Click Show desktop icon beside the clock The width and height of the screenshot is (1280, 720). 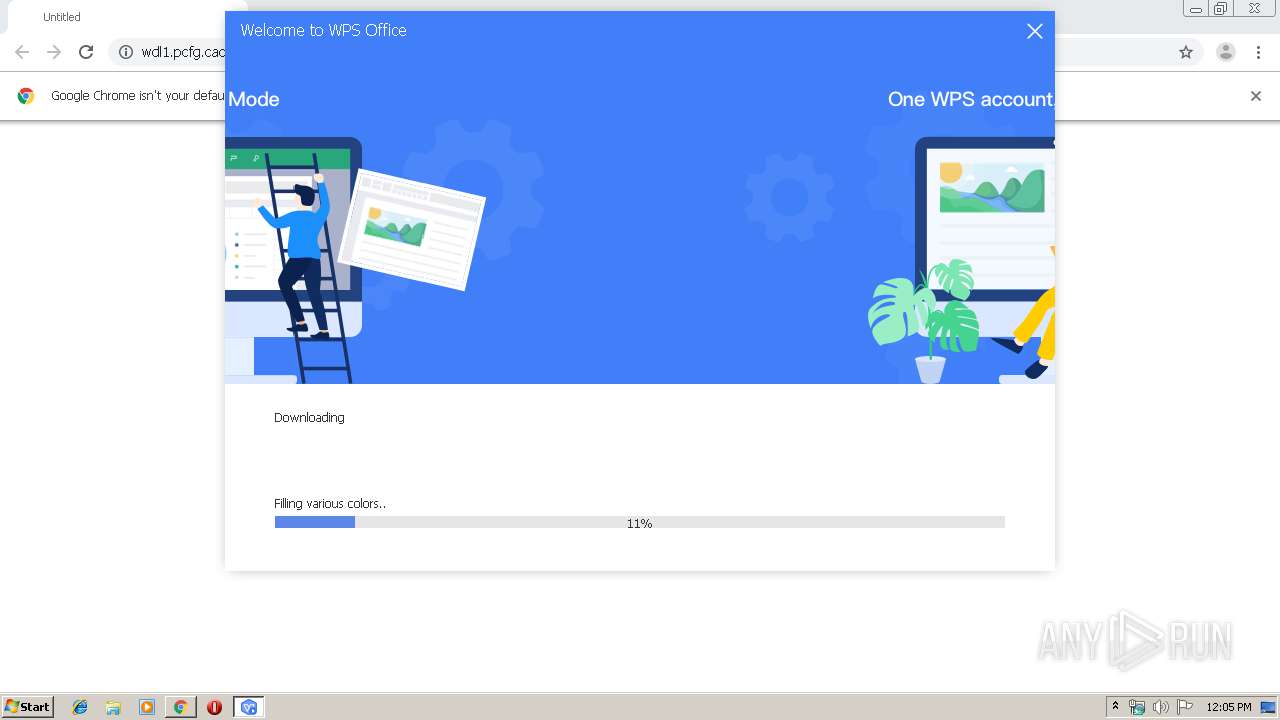[x=1268, y=707]
